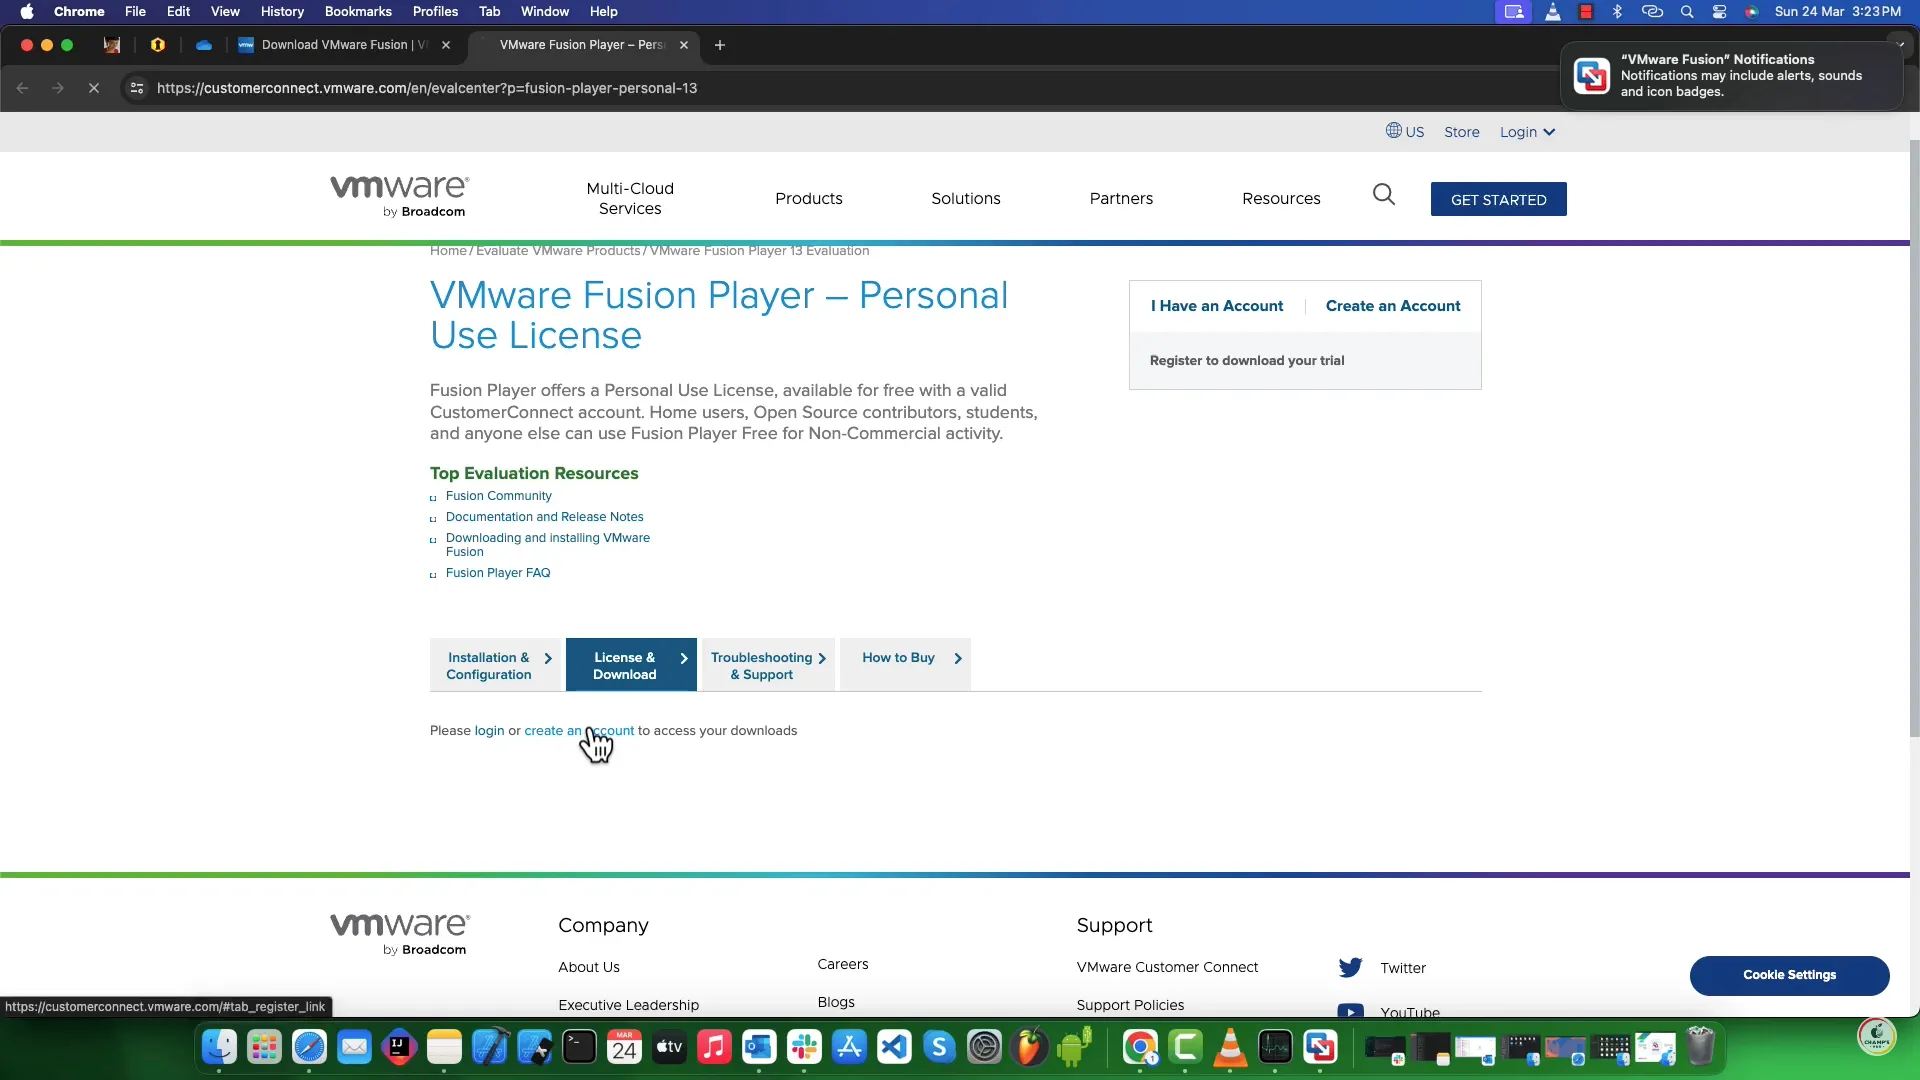Expand the Products navigation menu
1920x1080 pixels.
point(809,198)
